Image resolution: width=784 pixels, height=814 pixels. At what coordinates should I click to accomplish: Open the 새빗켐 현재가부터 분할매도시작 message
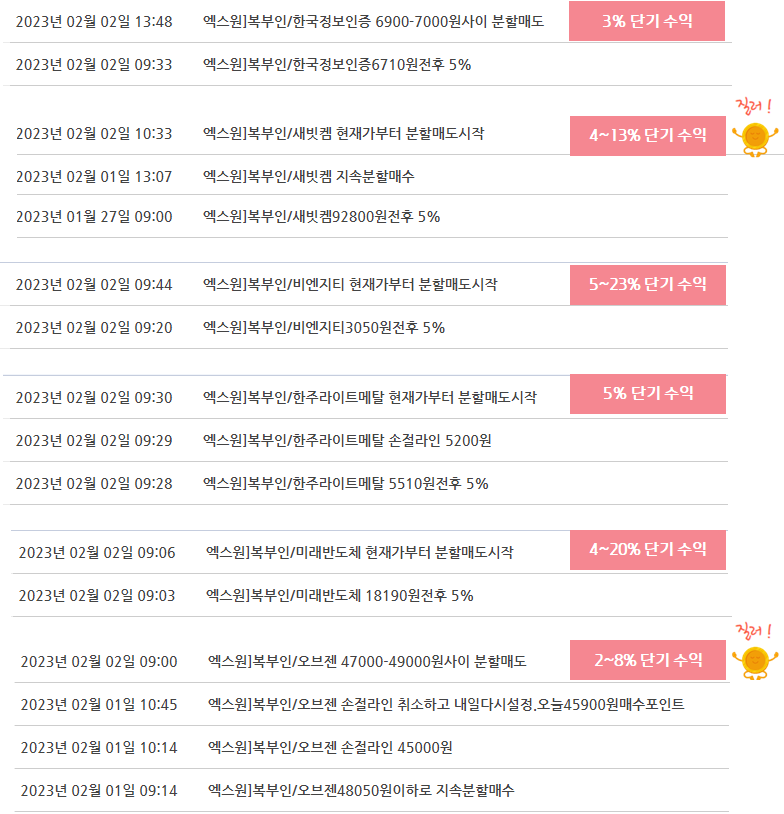click(343, 134)
